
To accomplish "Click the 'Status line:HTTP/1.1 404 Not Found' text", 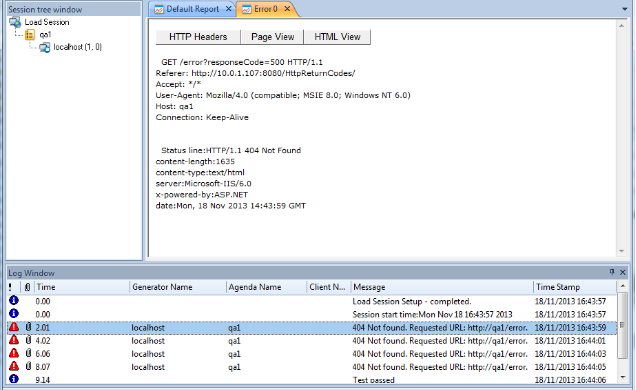I will [231, 150].
